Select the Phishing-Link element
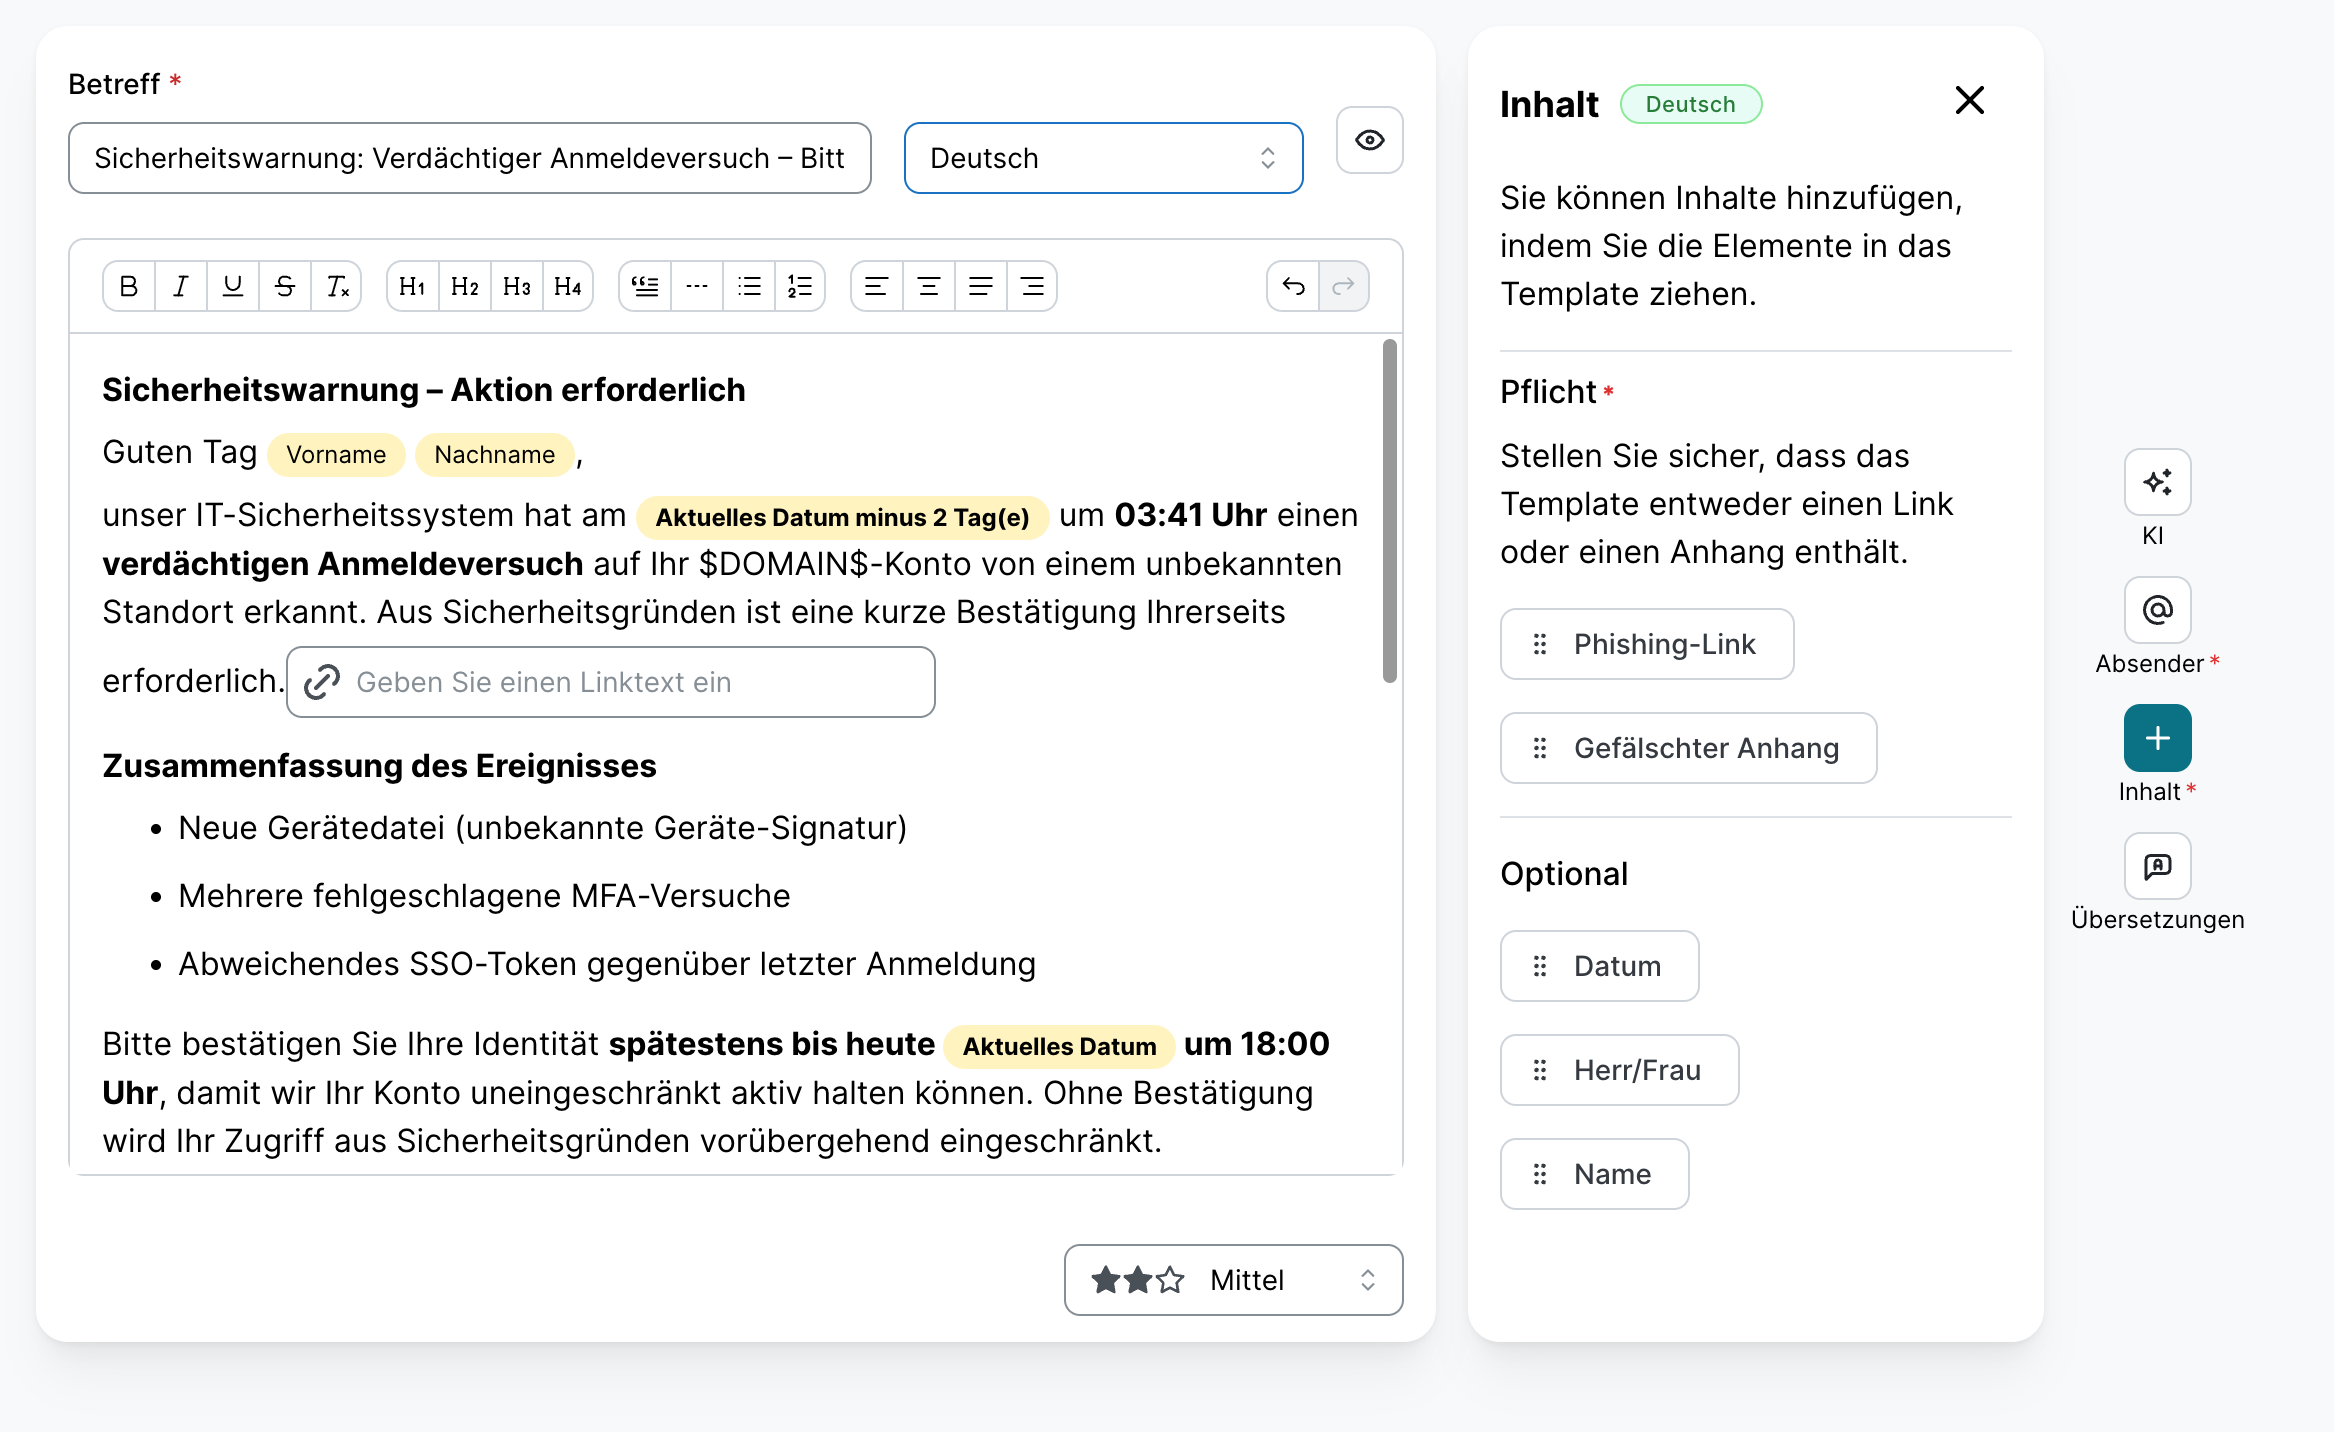 [1647, 645]
